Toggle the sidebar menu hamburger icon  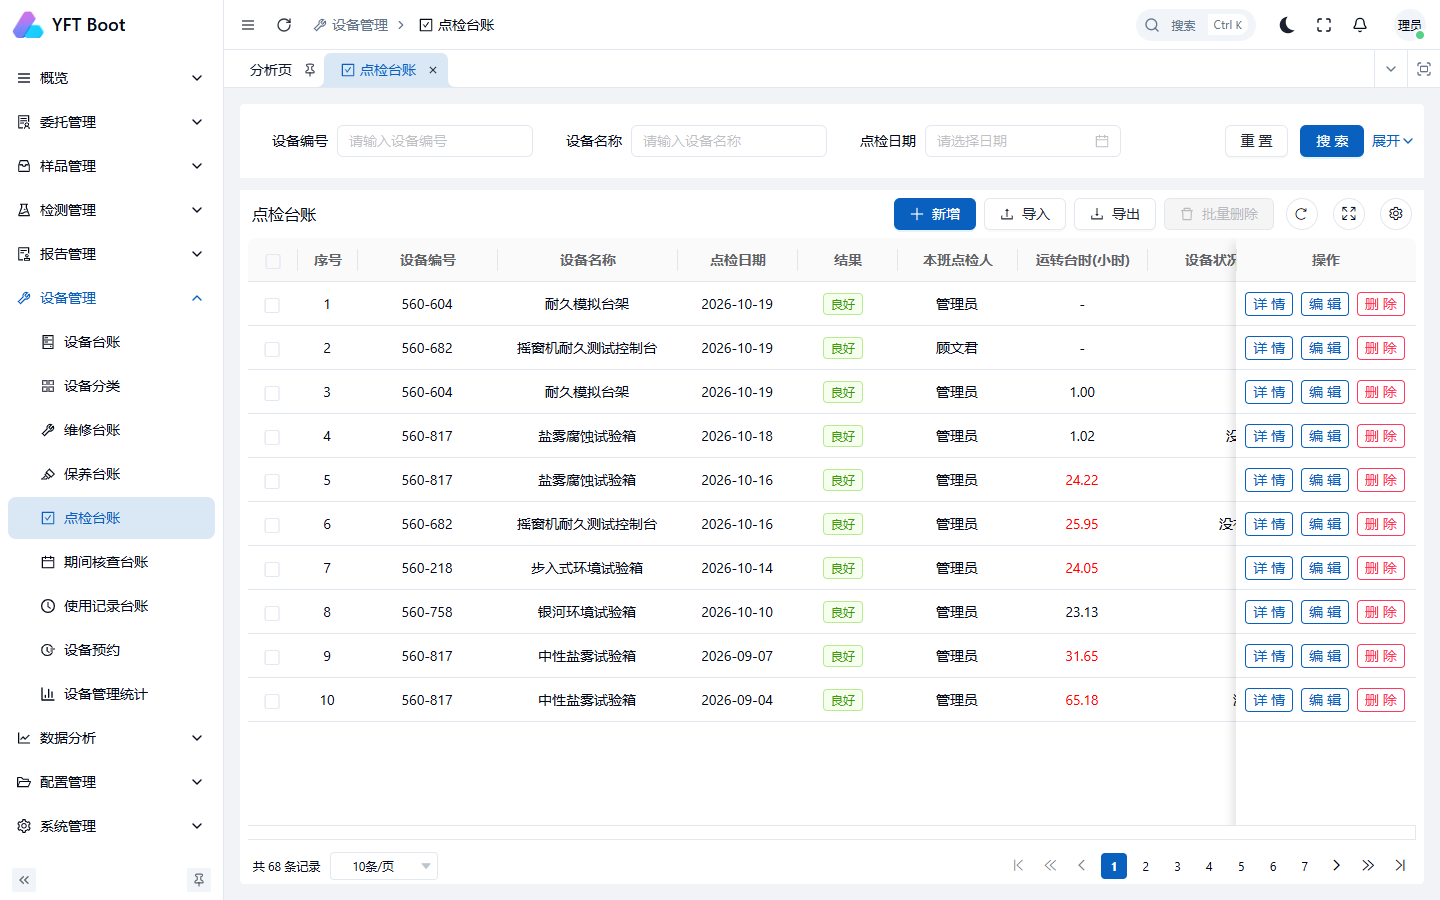coord(248,25)
